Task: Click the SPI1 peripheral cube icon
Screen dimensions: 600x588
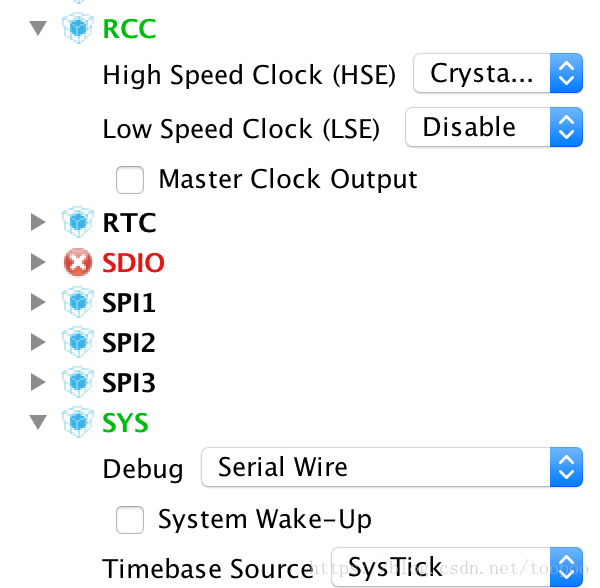Action: coord(77,302)
